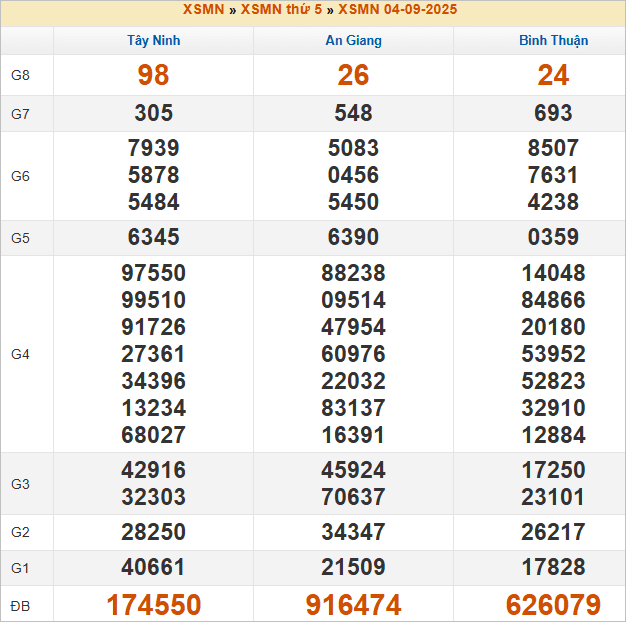Click Bình Thuận G1 number 17828

pyautogui.click(x=553, y=567)
